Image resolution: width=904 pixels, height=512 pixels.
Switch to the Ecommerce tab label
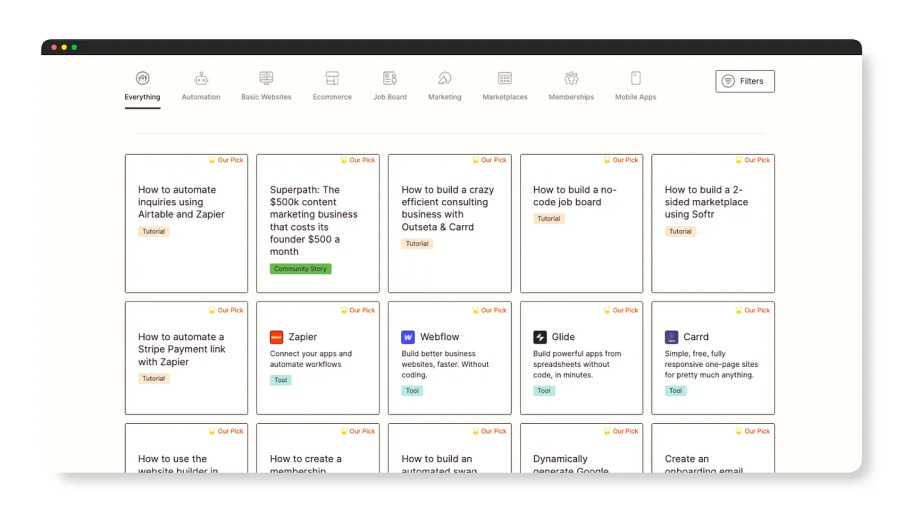(x=332, y=97)
